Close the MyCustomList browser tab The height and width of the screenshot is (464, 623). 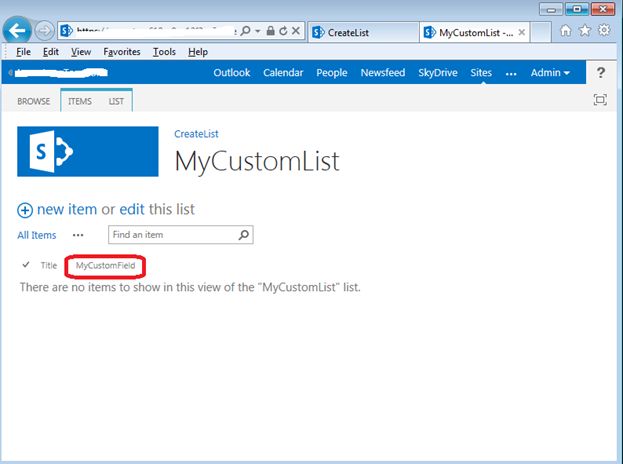coord(522,32)
